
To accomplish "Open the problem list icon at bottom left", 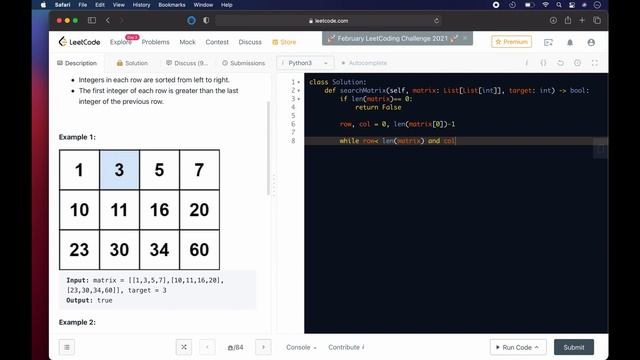I will (67, 347).
